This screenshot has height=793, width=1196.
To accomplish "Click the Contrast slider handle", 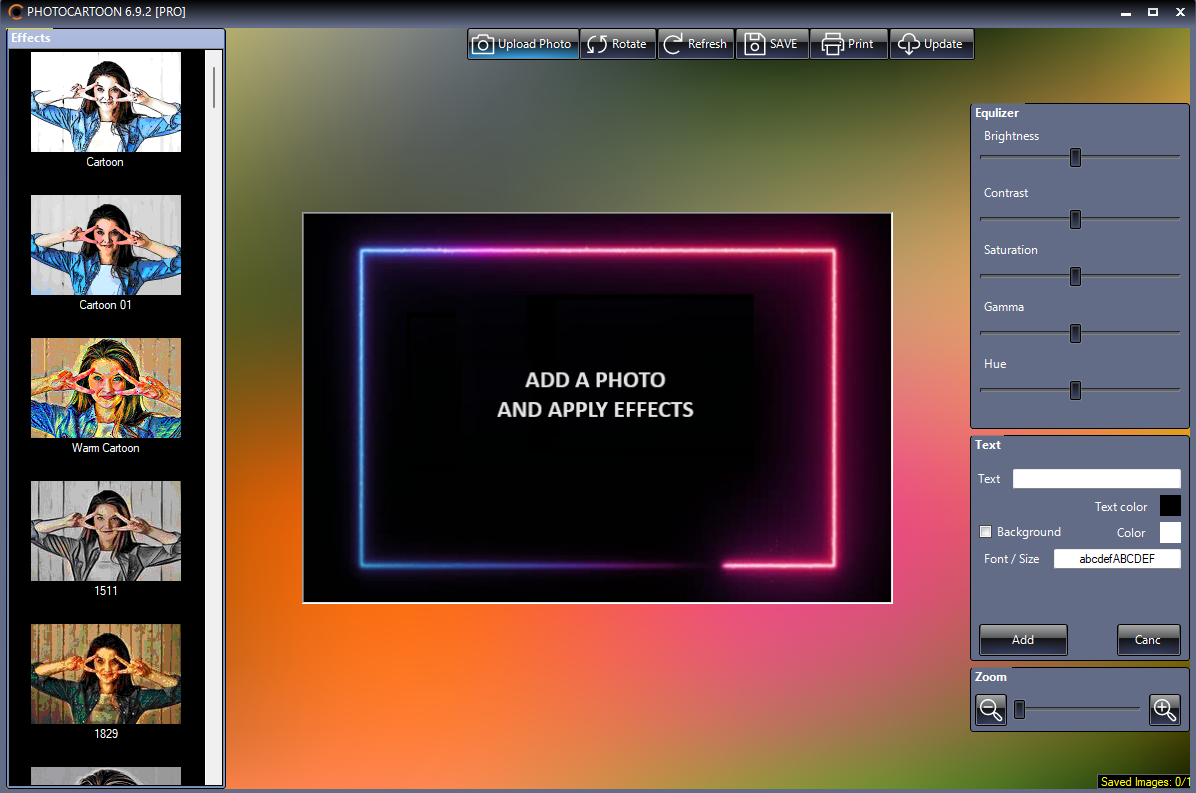I will [1075, 220].
